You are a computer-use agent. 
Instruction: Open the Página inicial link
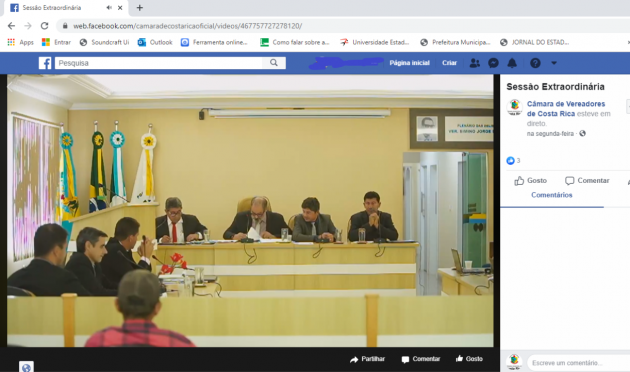point(409,63)
